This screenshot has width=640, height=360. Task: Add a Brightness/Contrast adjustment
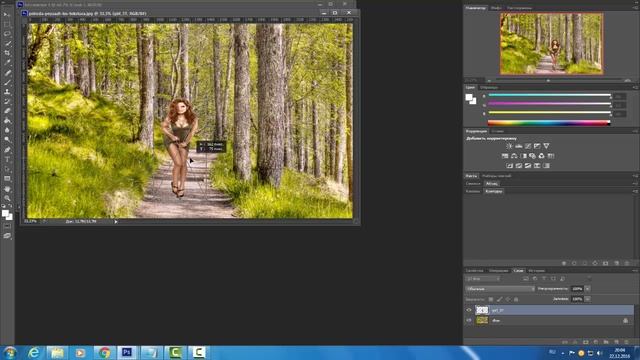click(x=509, y=146)
